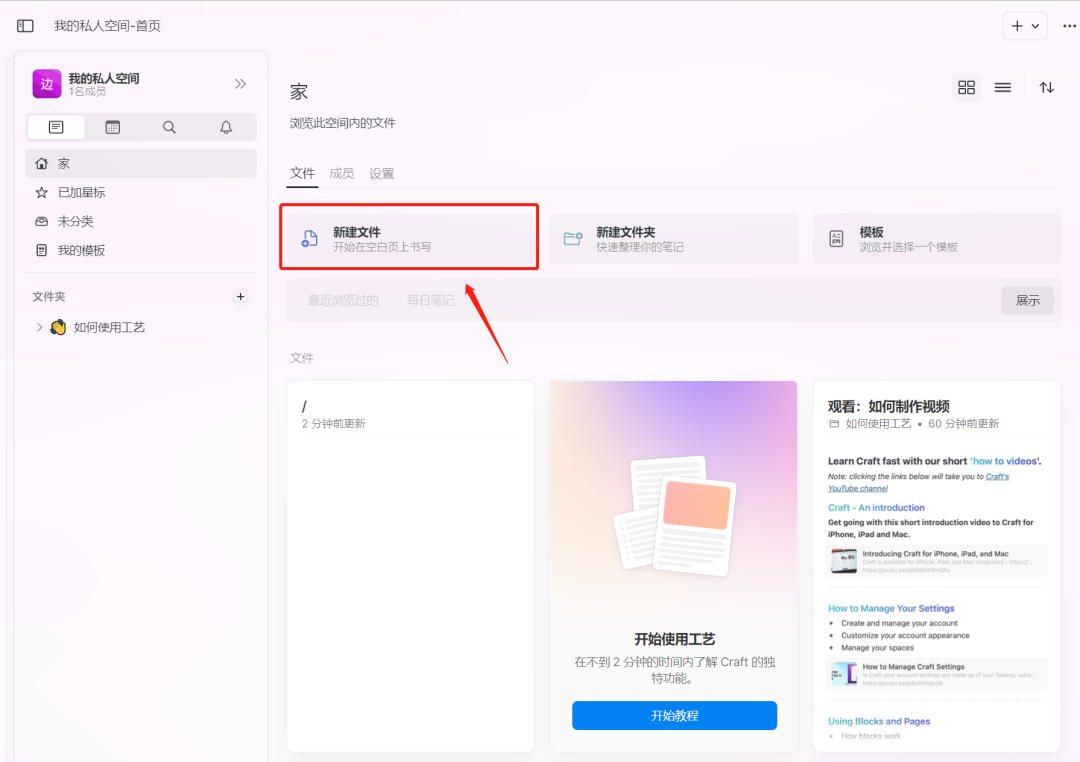Click the new document icon
Viewport: 1080px width, 762px height.
point(310,238)
